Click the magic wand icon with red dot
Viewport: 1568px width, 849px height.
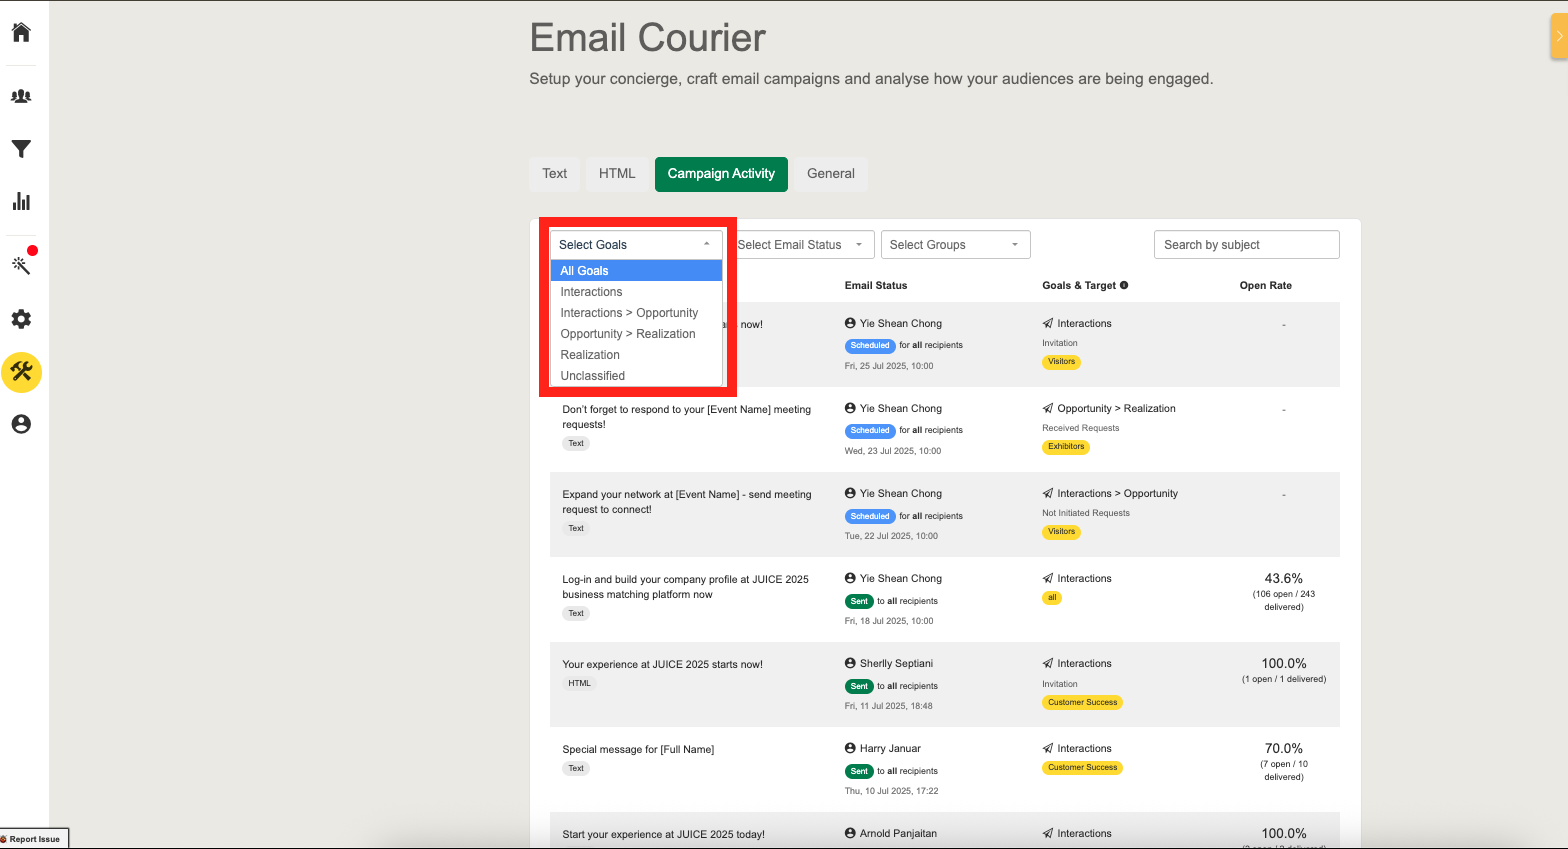[21, 265]
